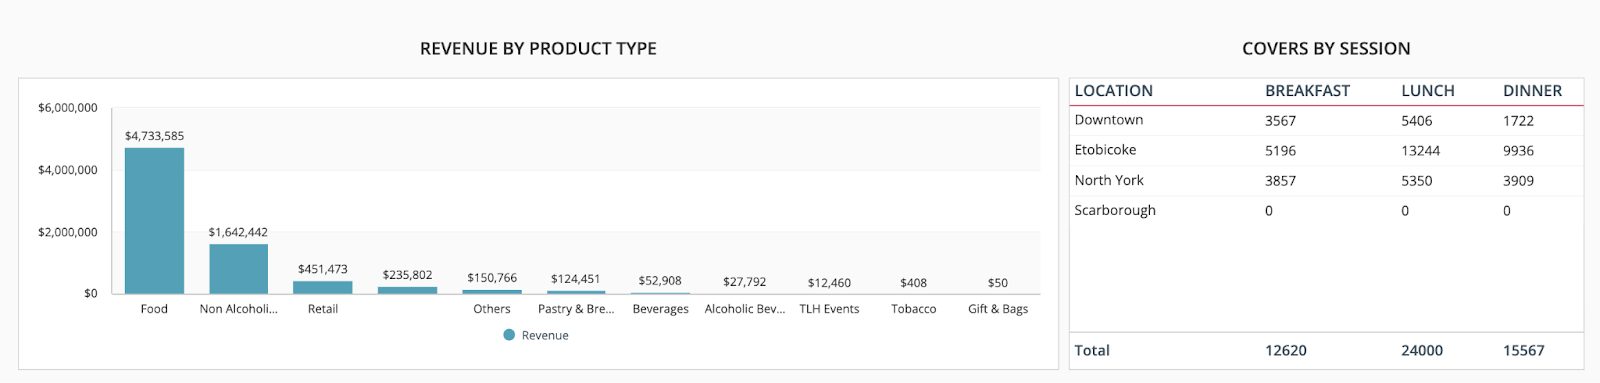Image resolution: width=1600 pixels, height=383 pixels.
Task: Click the Etobicoke lunch value 13244
Action: pos(1421,151)
